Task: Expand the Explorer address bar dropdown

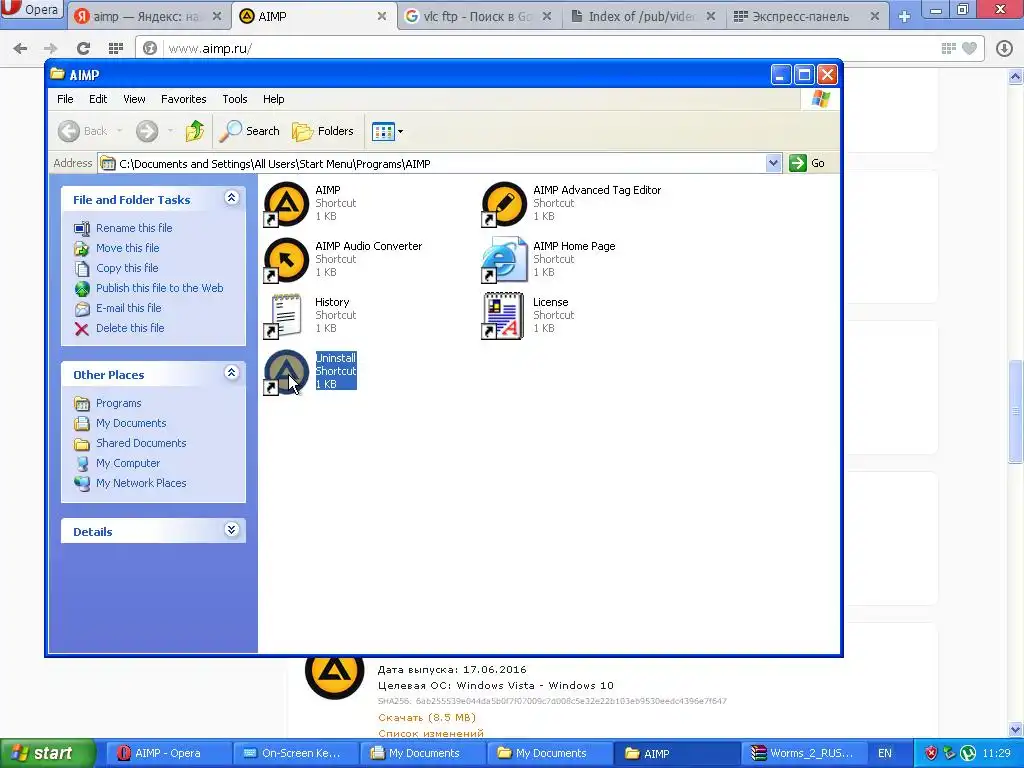Action: coord(773,163)
